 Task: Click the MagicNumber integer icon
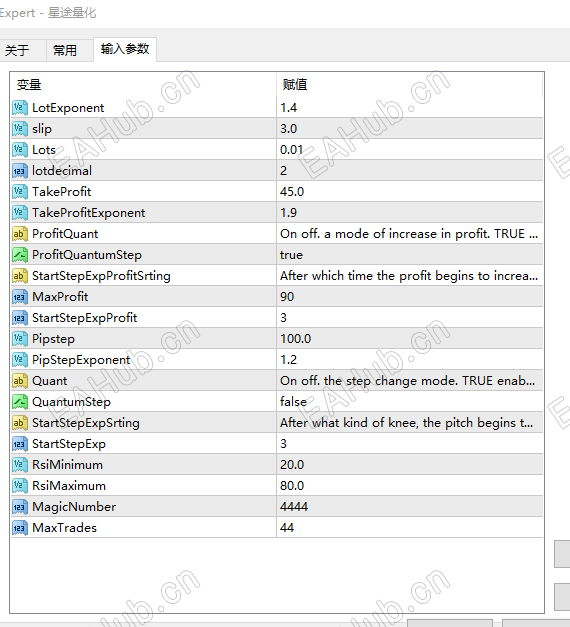click(x=20, y=507)
